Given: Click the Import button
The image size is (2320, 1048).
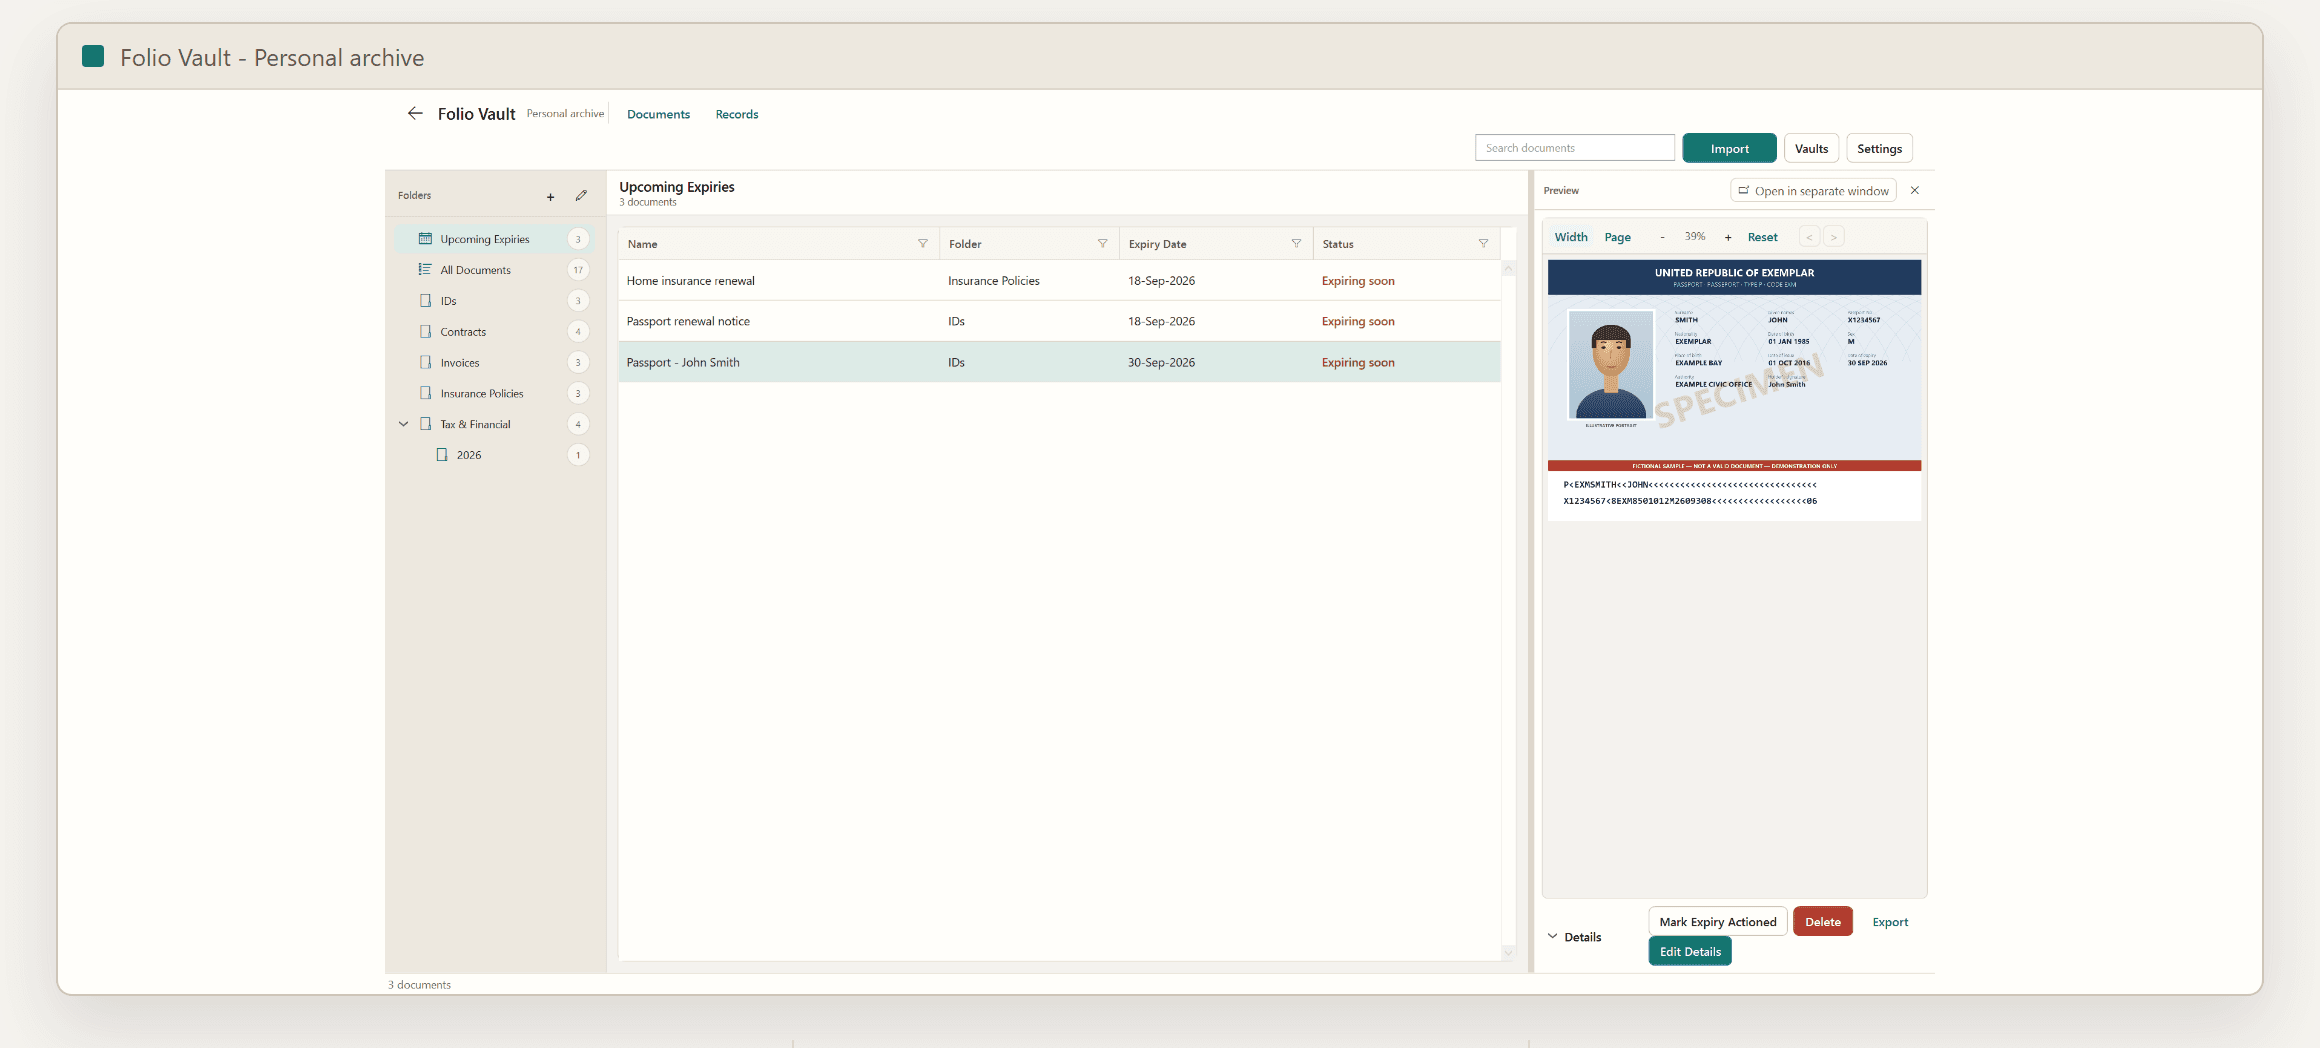Looking at the screenshot, I should [1729, 148].
